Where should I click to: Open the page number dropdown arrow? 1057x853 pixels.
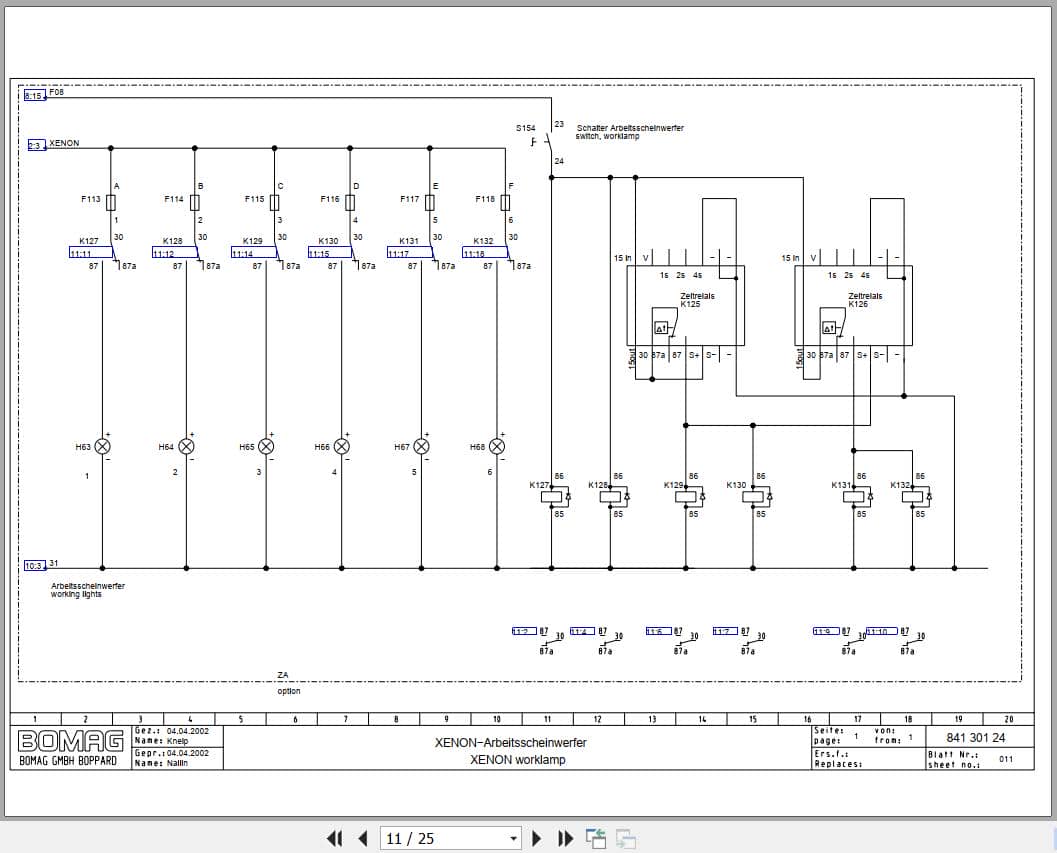coord(514,839)
